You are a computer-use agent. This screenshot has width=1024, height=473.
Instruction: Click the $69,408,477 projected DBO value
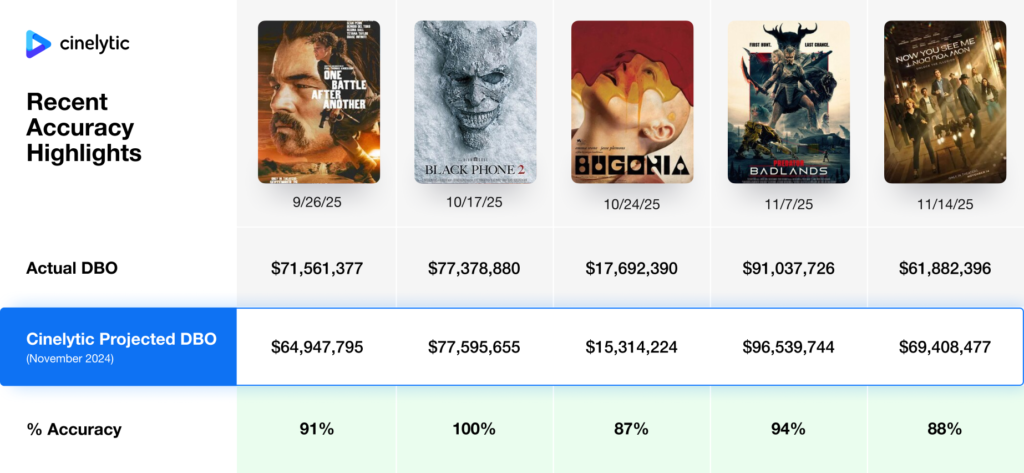click(x=945, y=347)
